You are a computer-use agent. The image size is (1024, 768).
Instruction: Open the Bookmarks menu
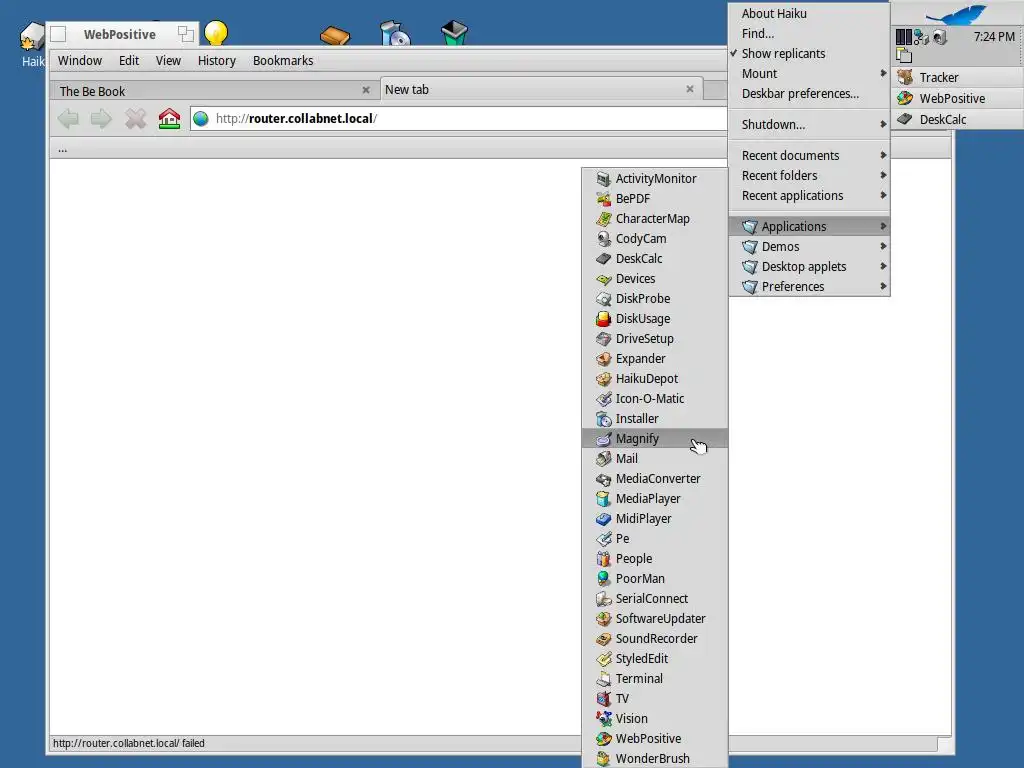(x=283, y=61)
